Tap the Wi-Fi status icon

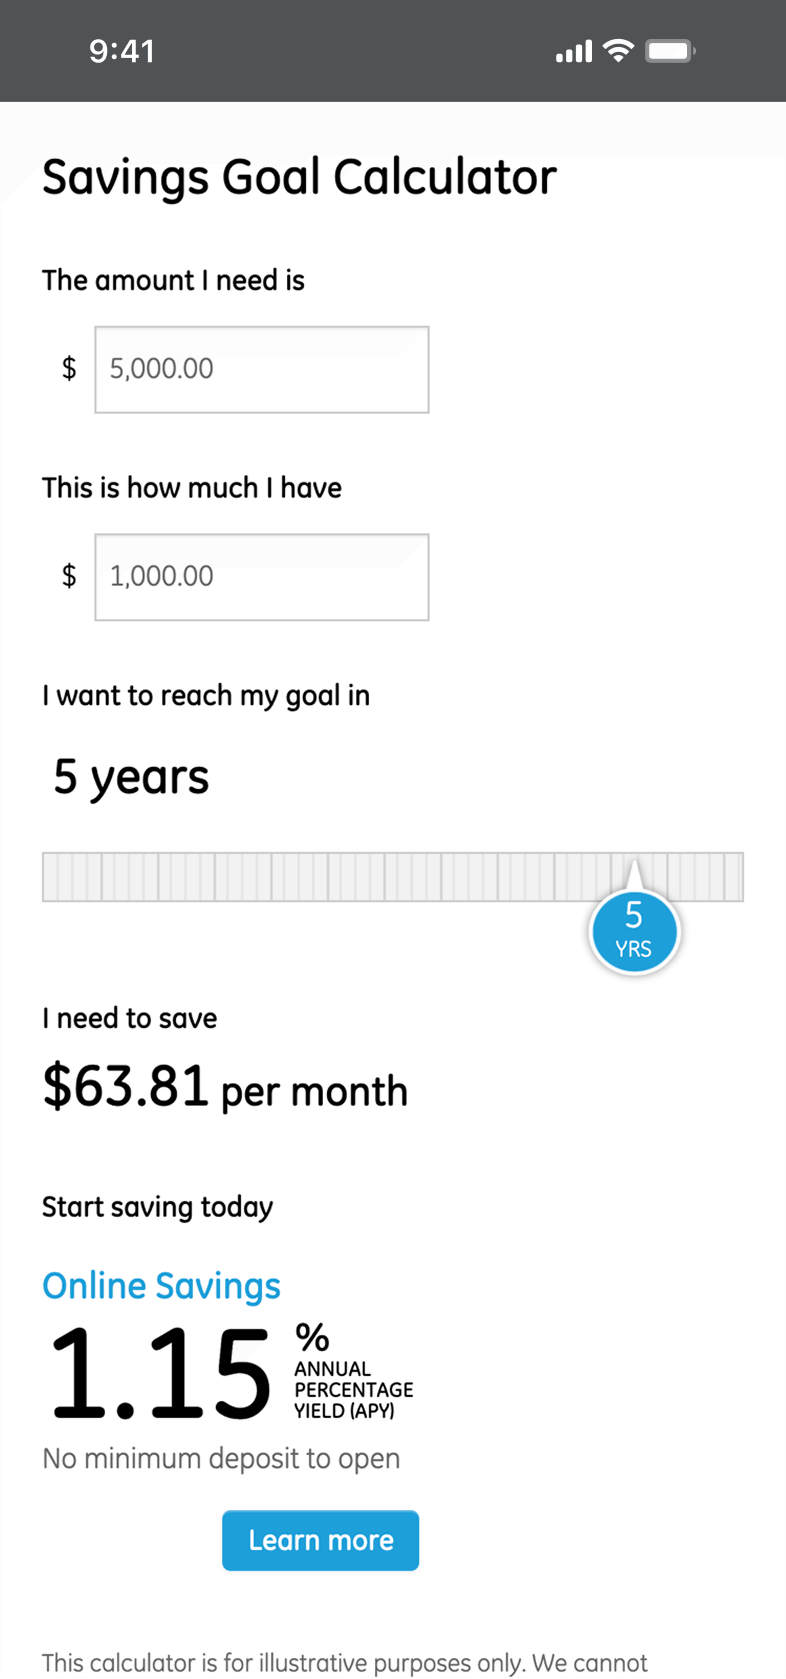pos(619,50)
